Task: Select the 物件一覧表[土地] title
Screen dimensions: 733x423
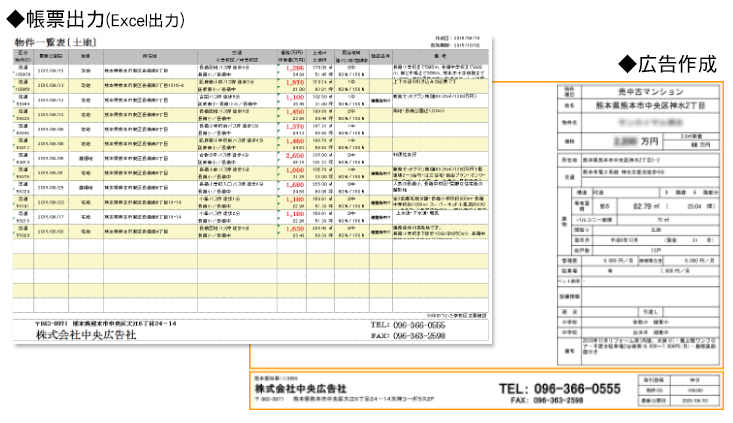Action: (x=55, y=43)
